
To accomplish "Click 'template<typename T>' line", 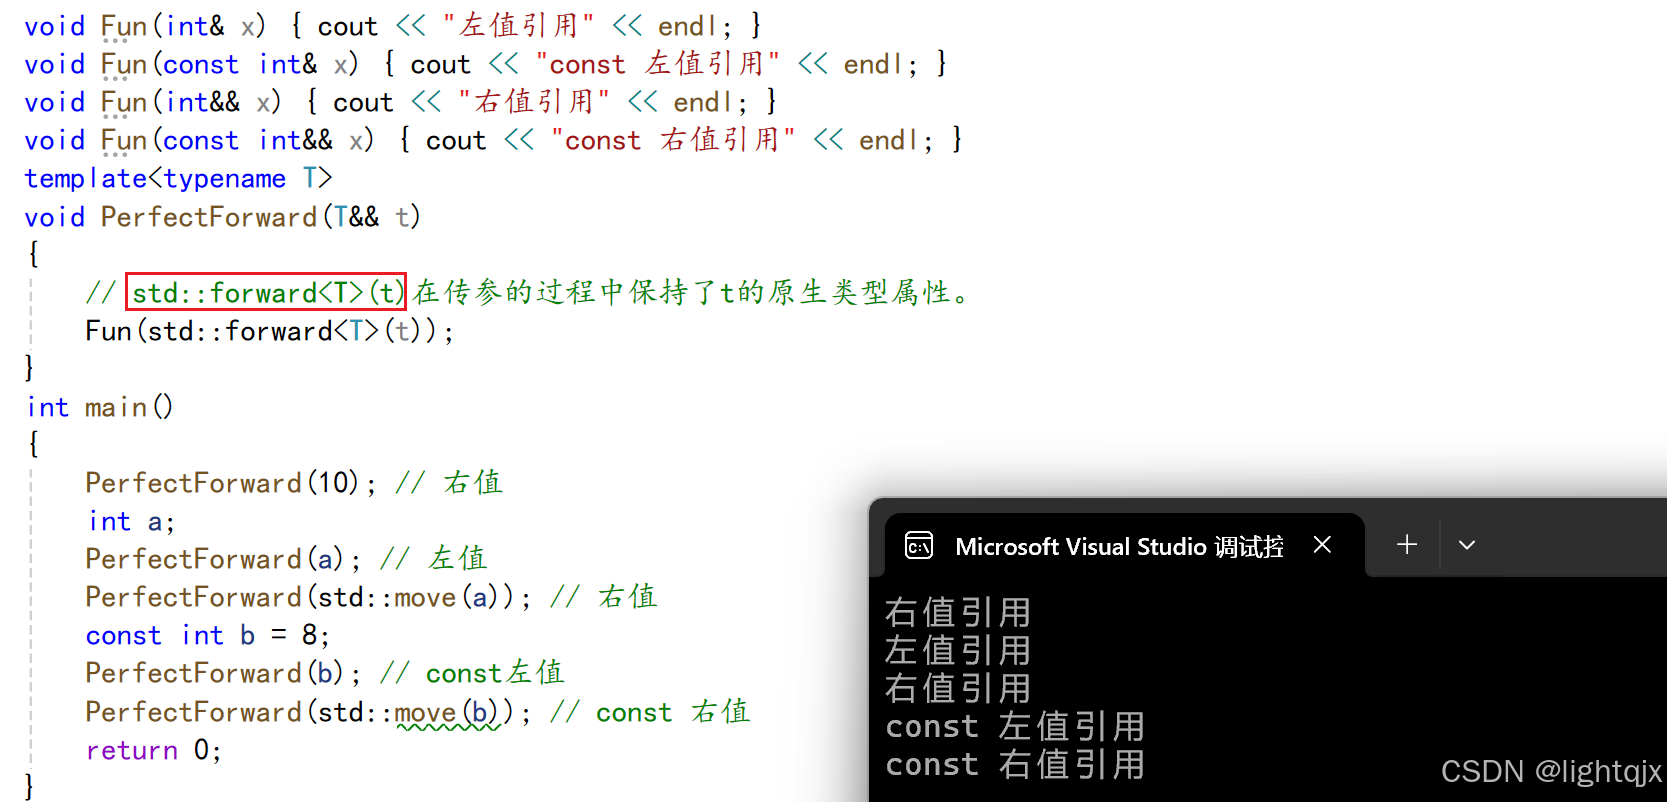I will tap(178, 178).
